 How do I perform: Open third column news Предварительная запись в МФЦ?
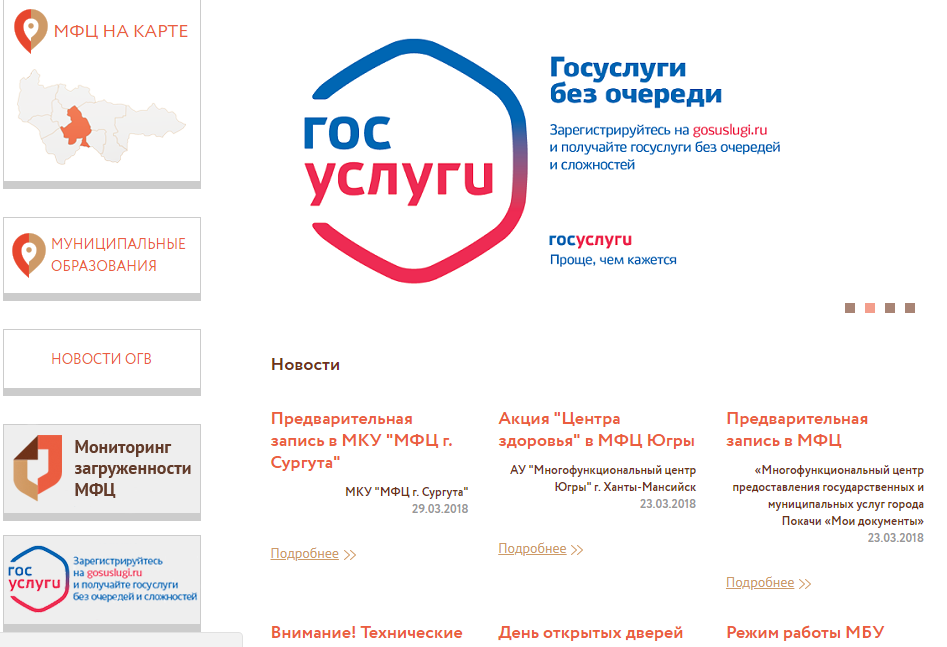click(797, 430)
